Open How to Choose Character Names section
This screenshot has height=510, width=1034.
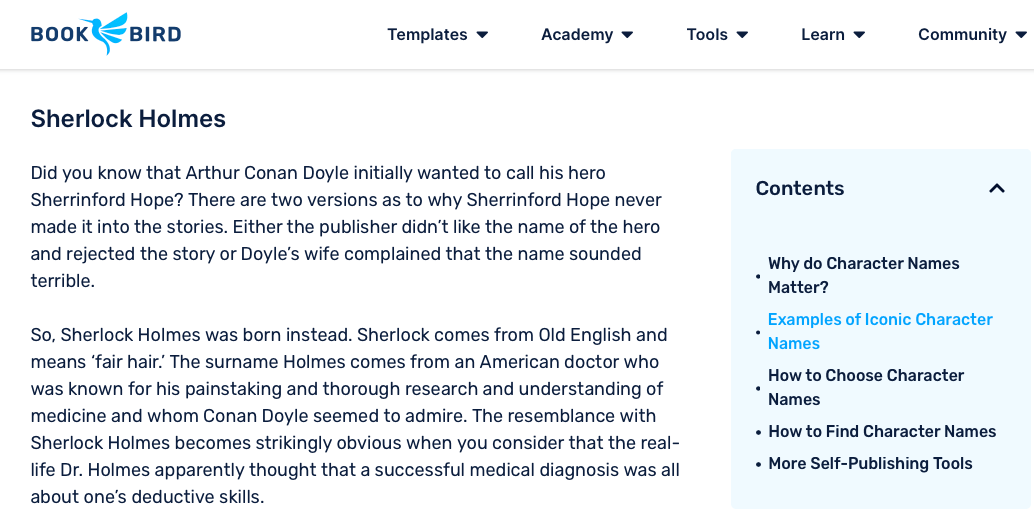(x=865, y=387)
